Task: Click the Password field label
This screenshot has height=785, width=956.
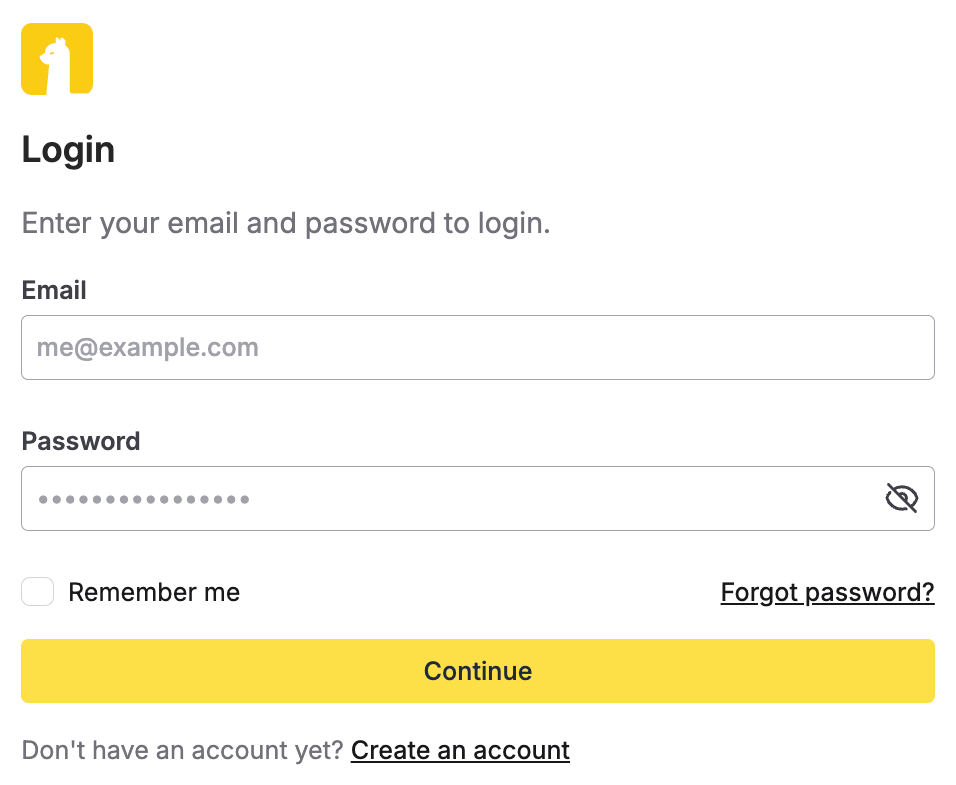Action: tap(81, 441)
